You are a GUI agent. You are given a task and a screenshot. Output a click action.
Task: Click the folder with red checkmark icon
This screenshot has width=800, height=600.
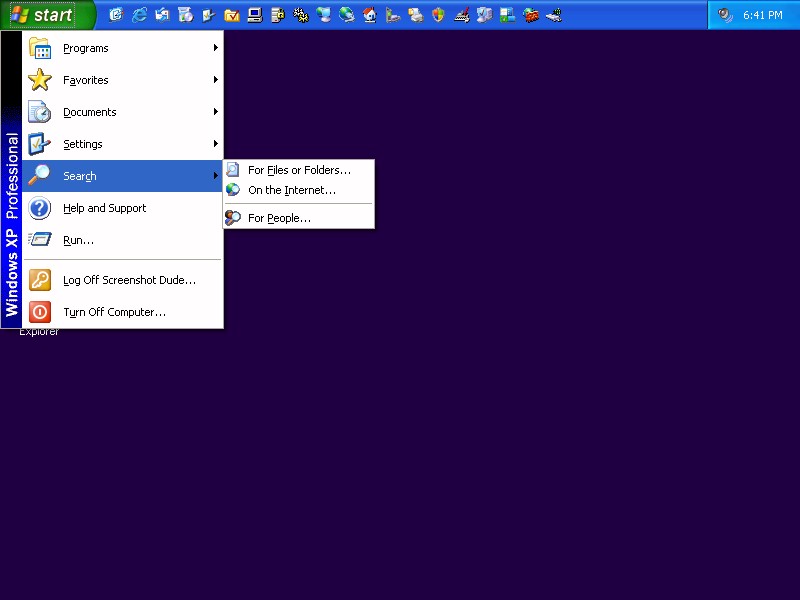click(x=232, y=15)
